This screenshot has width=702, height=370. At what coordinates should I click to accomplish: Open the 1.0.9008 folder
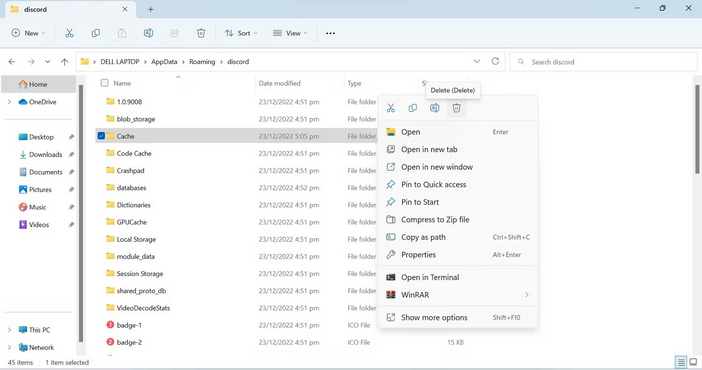point(129,102)
